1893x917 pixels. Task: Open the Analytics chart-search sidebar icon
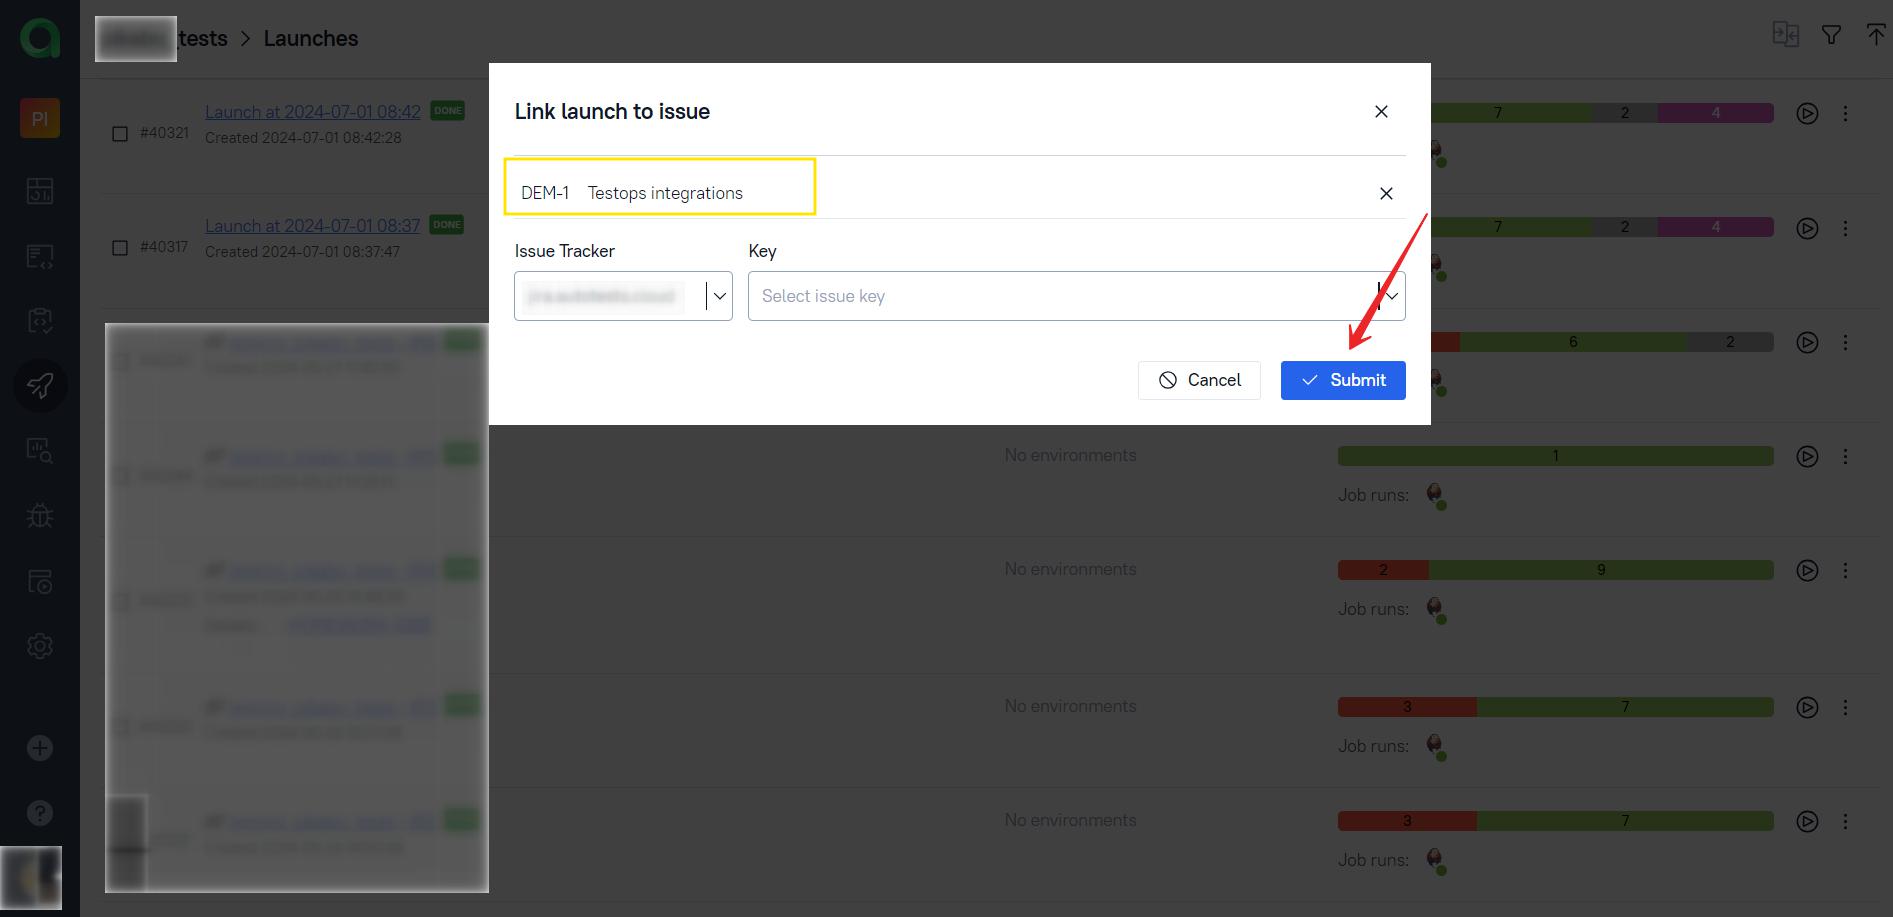[40, 450]
